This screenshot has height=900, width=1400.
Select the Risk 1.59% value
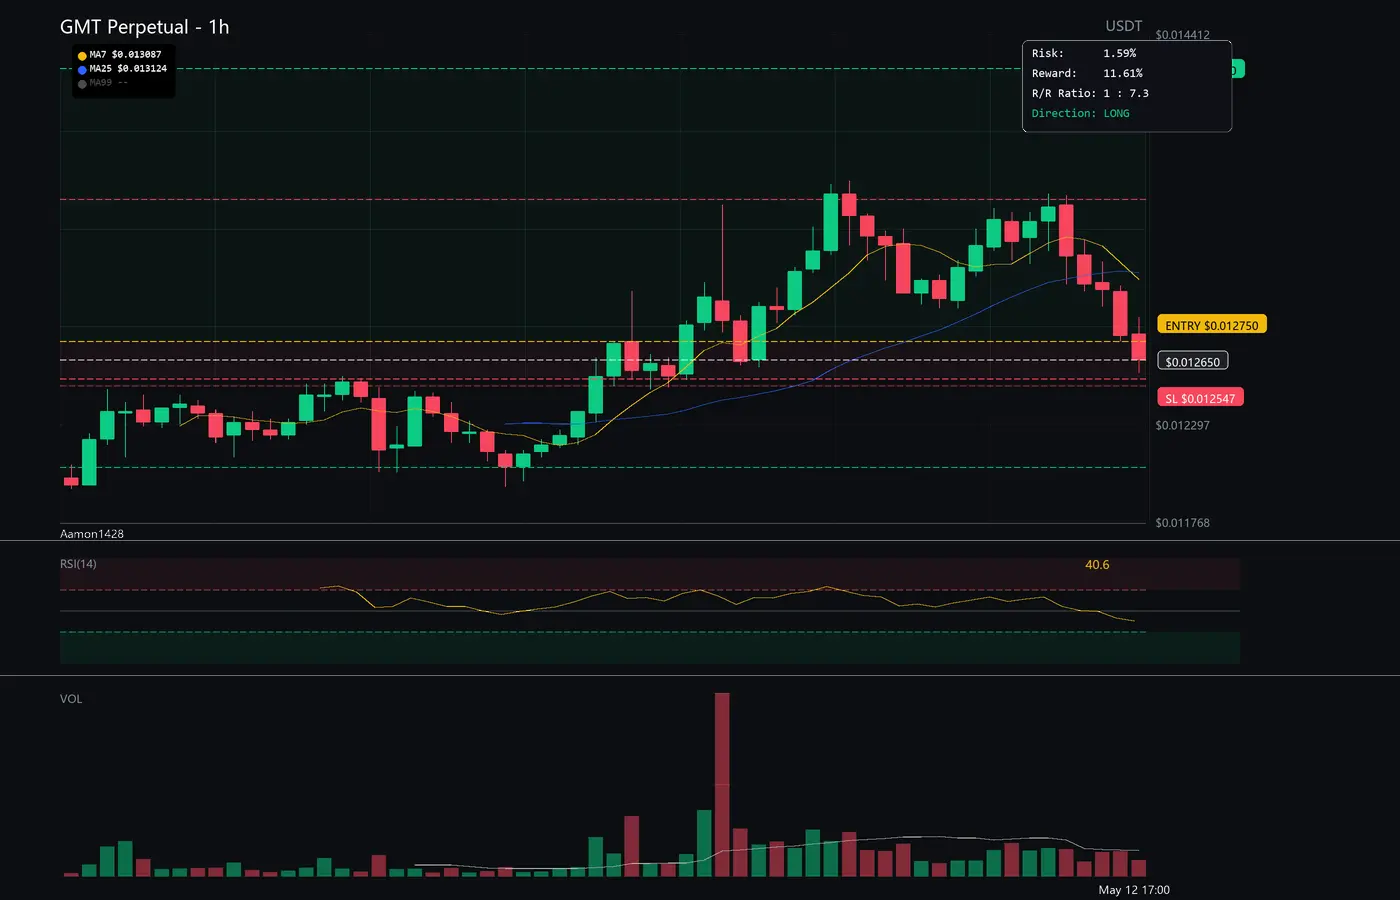(x=1120, y=53)
